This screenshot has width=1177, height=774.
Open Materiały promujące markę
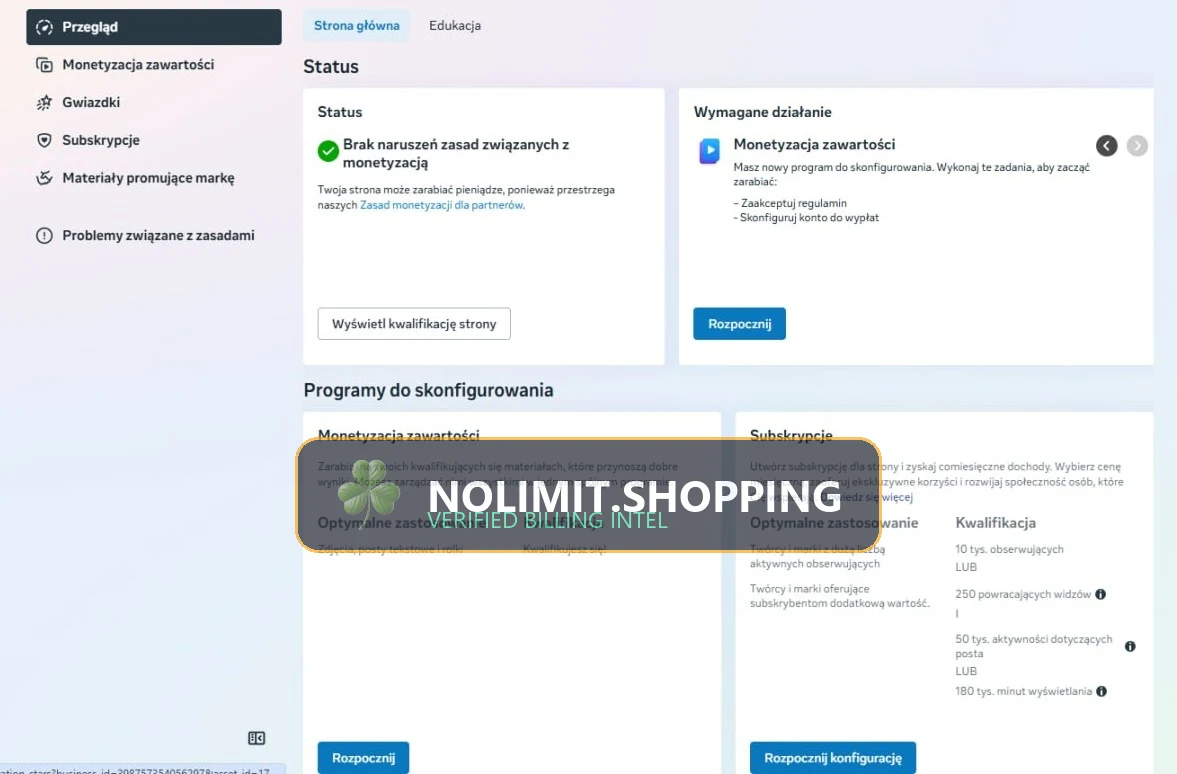tap(148, 178)
